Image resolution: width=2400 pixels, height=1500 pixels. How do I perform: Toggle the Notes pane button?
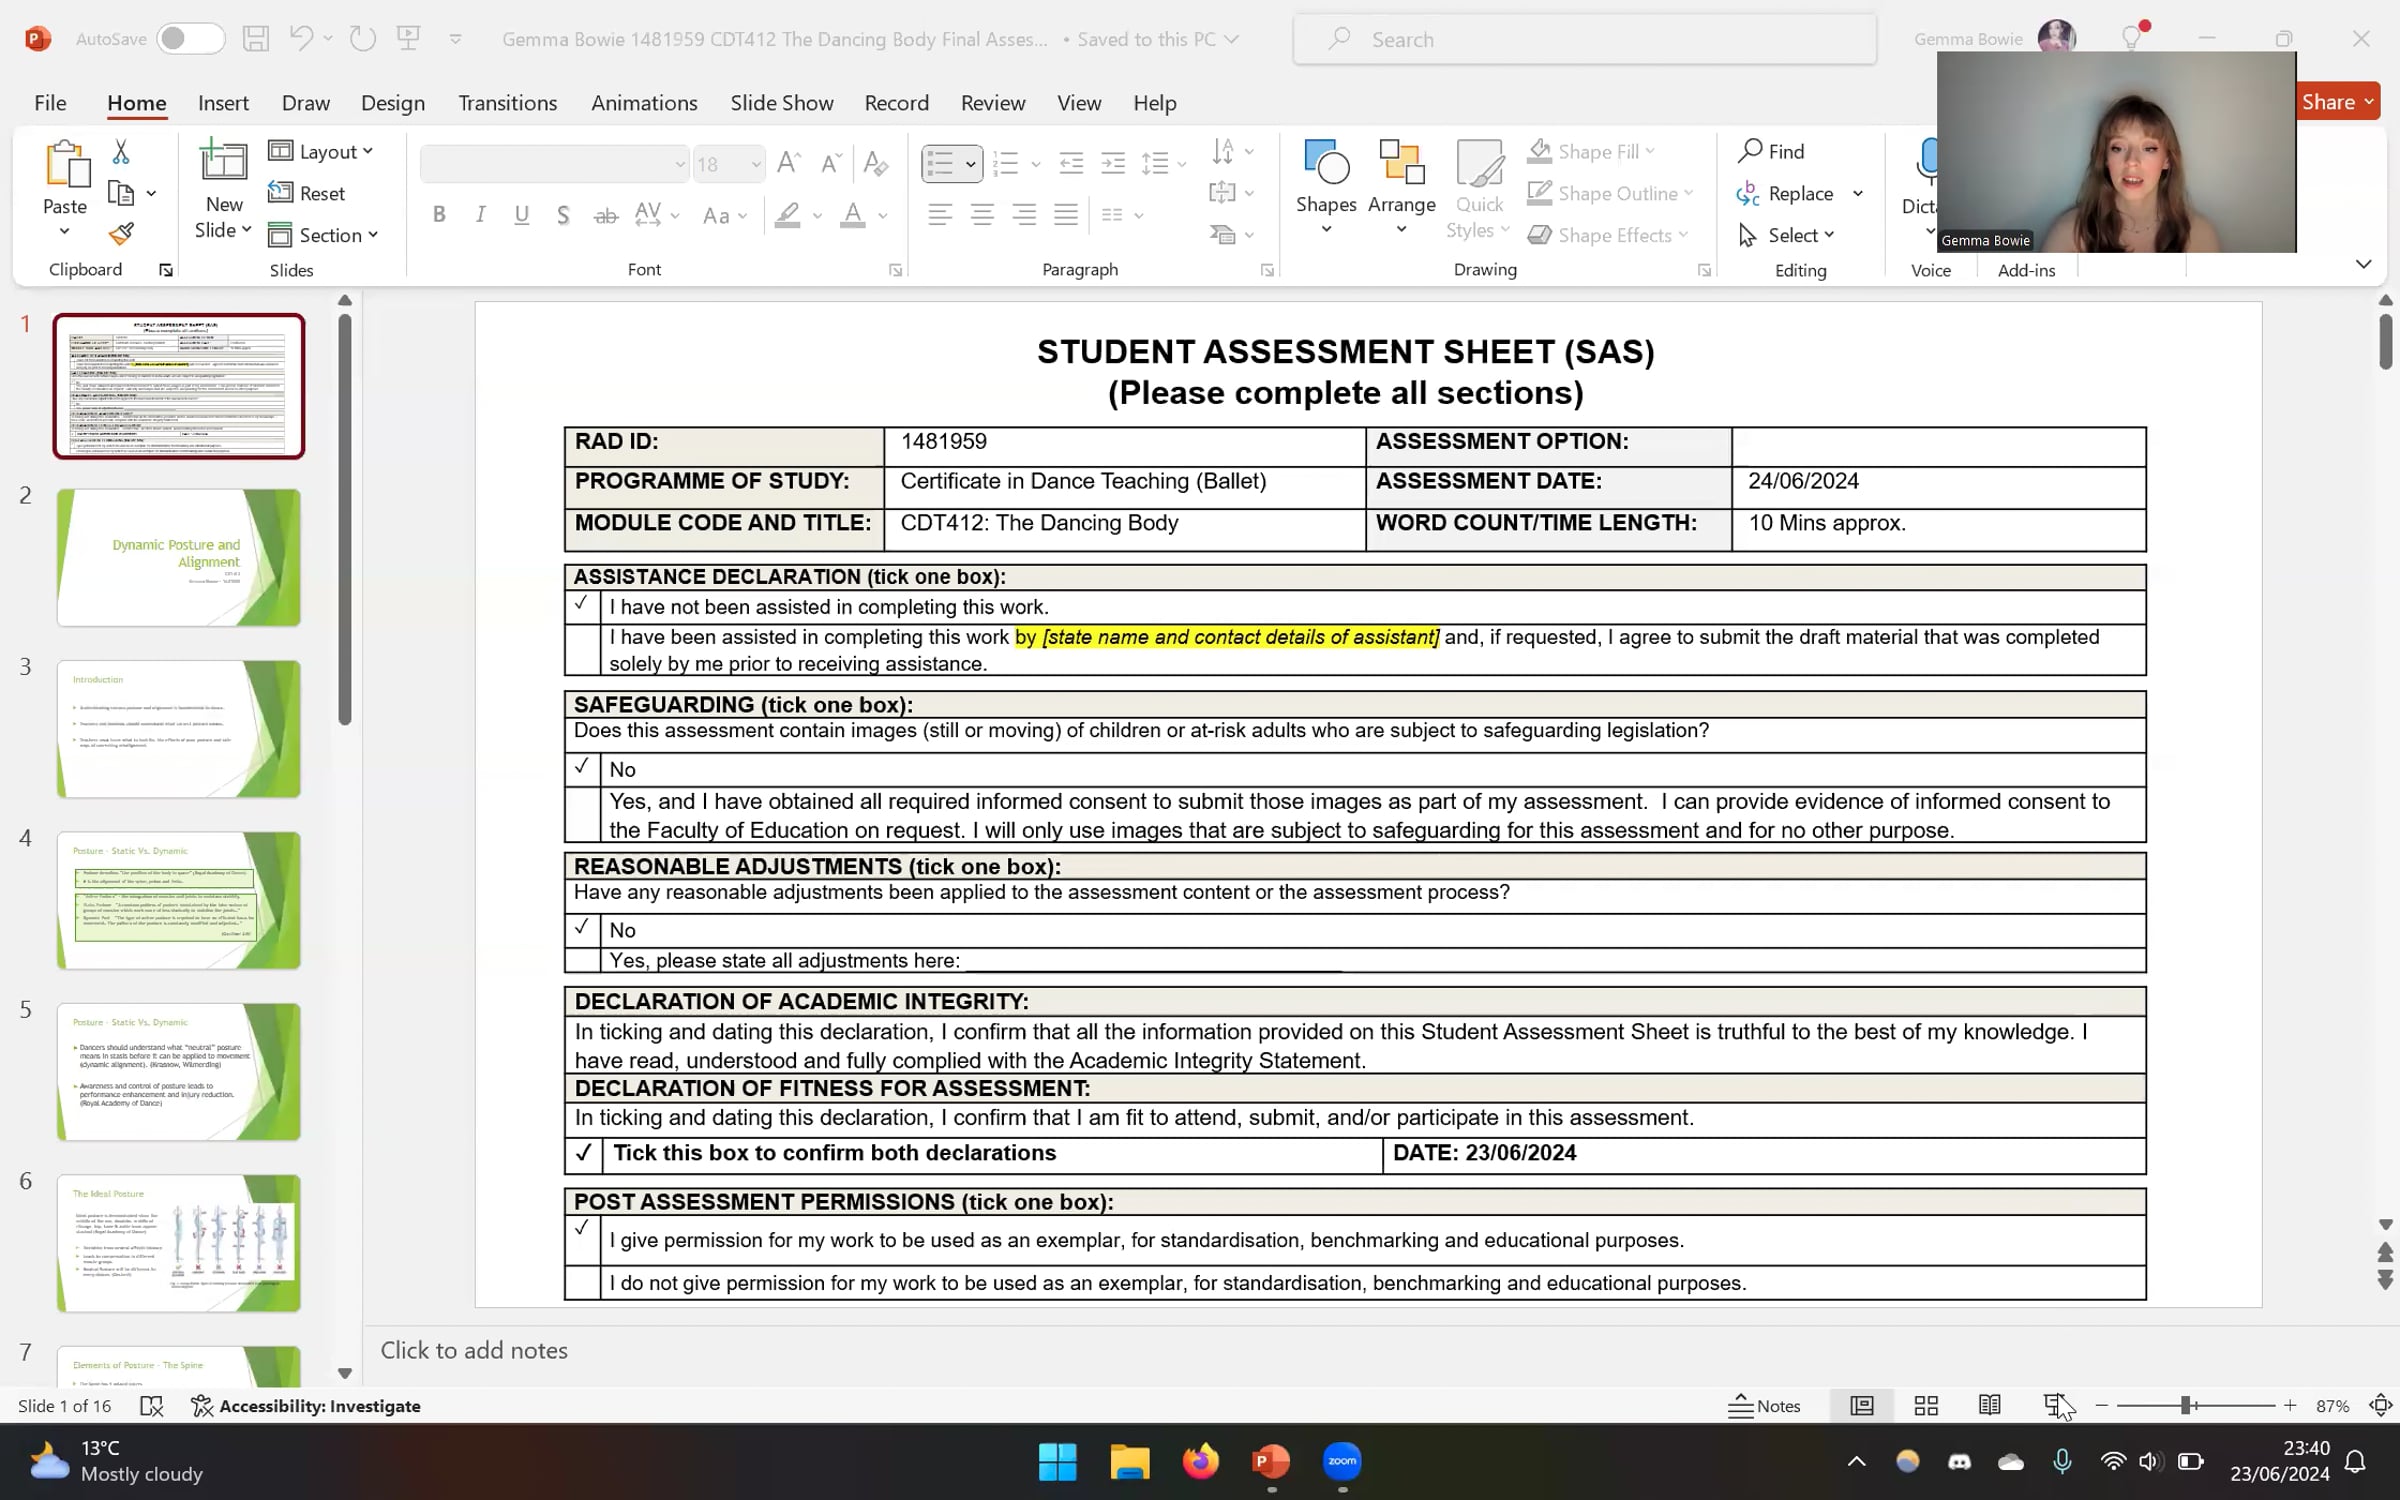1765,1405
